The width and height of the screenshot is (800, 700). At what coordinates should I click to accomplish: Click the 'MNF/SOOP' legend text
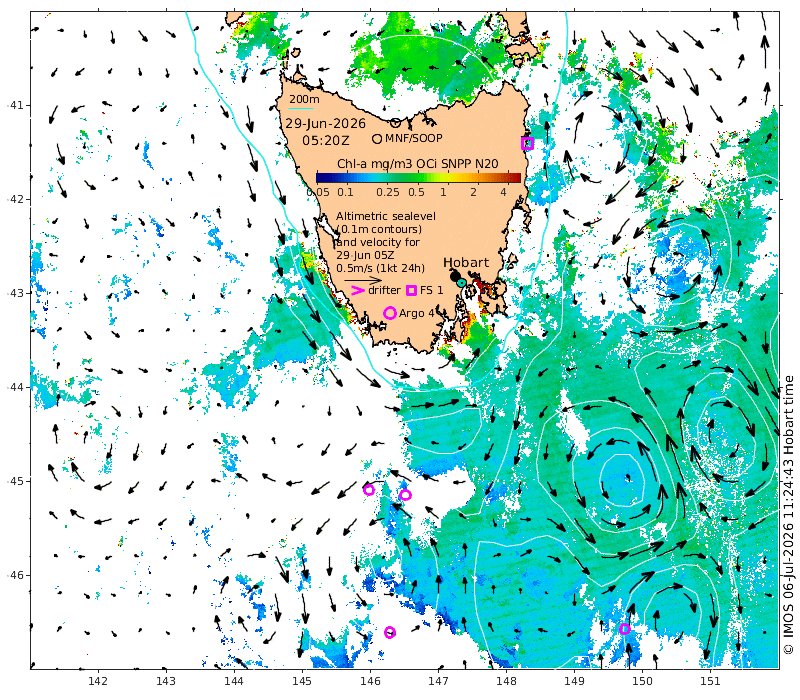(414, 138)
